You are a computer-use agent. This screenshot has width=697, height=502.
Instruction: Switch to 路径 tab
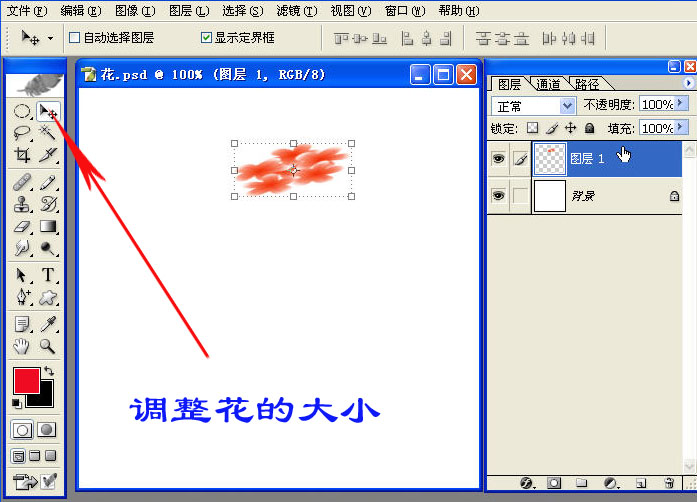point(586,84)
